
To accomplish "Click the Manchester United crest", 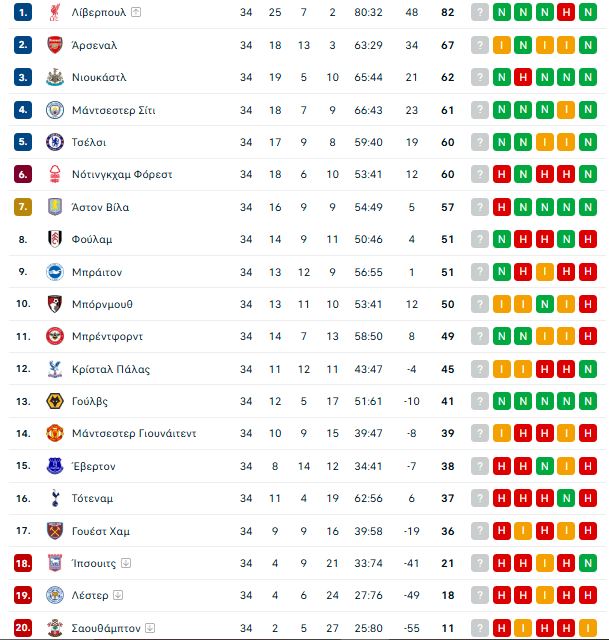I will (55, 433).
